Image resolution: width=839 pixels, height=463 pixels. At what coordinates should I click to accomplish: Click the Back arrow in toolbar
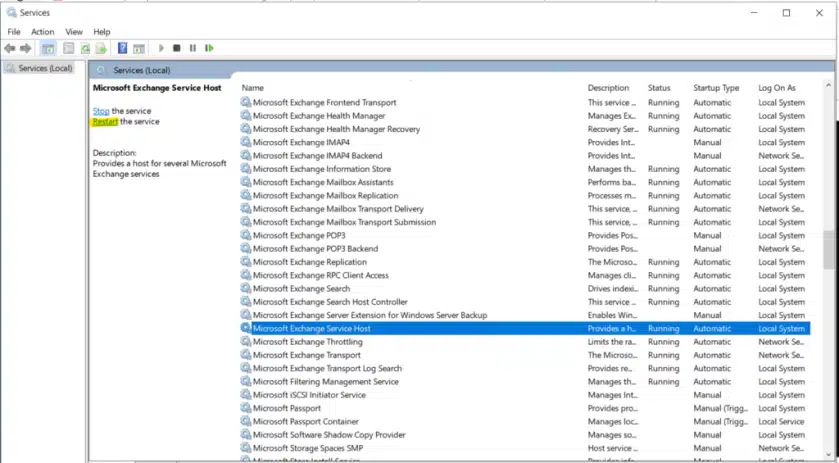(x=10, y=48)
